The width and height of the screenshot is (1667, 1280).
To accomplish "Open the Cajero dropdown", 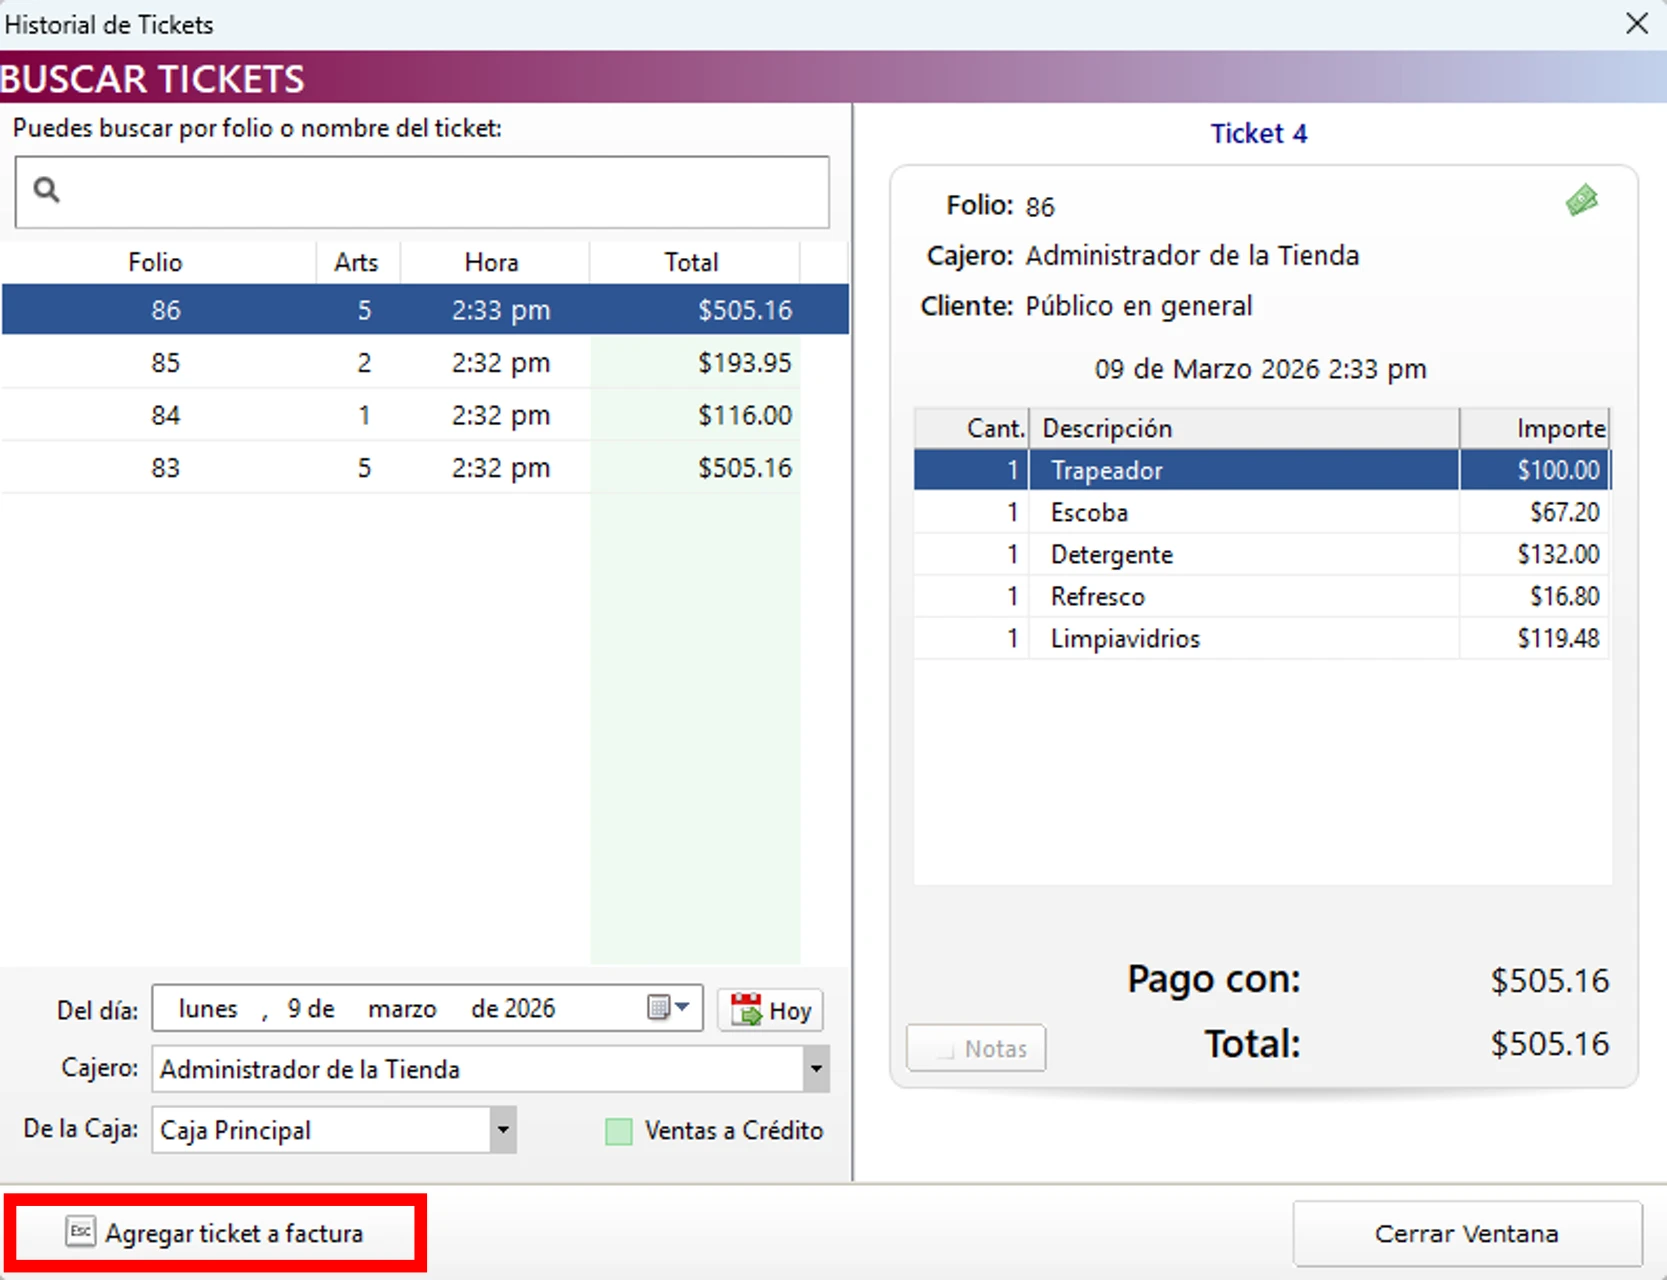I will pos(817,1069).
